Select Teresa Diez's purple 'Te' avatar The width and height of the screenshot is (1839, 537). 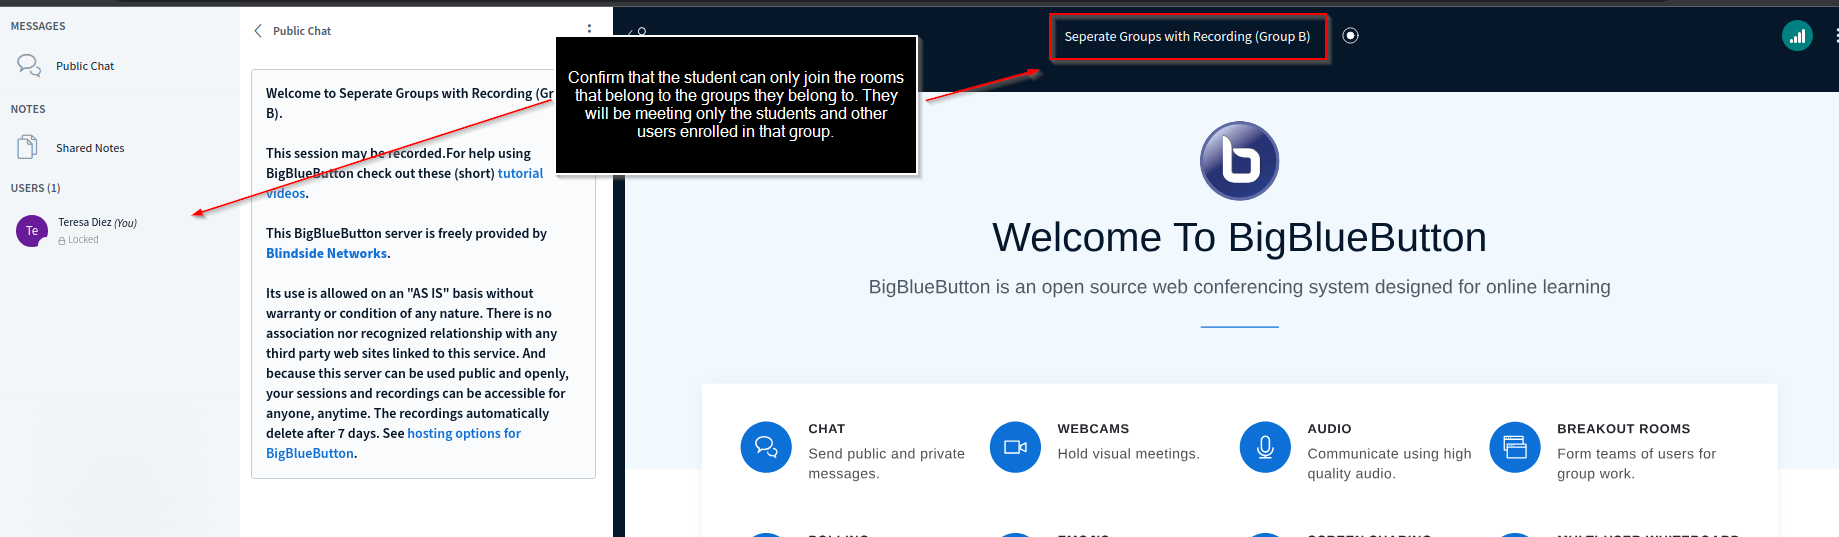point(32,231)
